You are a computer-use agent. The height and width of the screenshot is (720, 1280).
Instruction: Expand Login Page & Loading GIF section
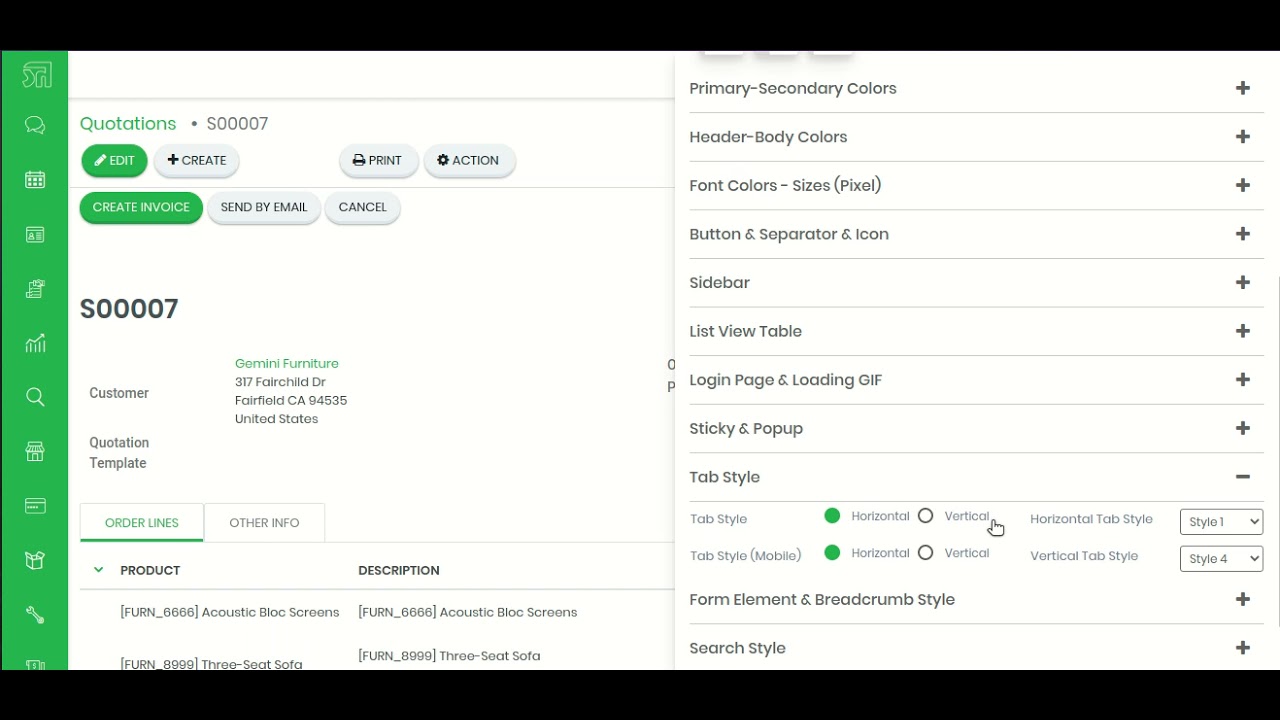976,380
